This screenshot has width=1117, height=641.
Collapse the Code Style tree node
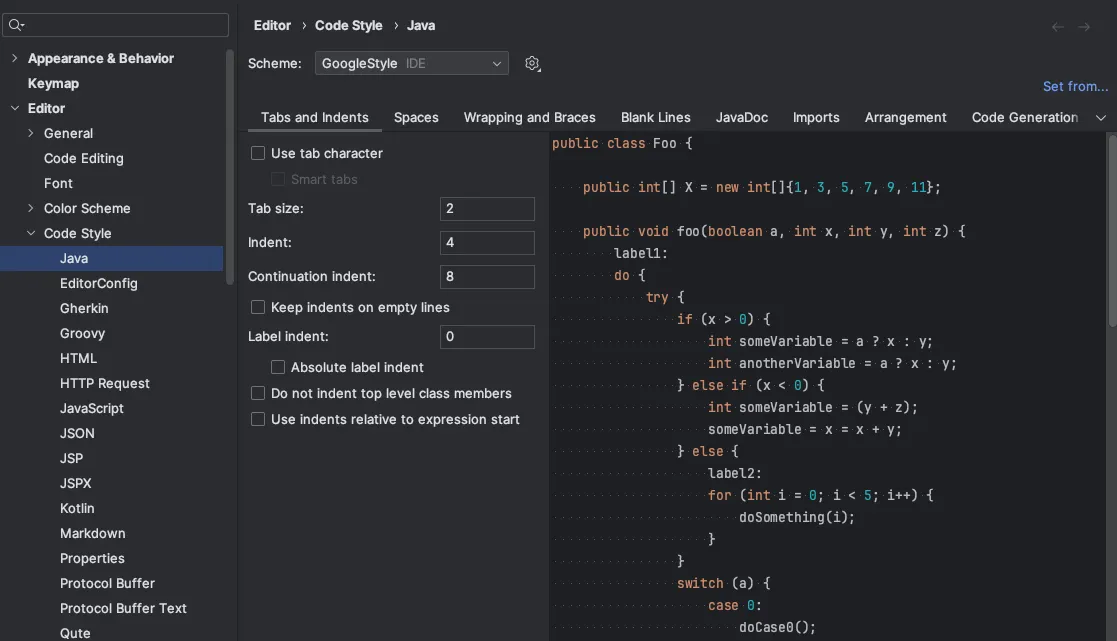(x=31, y=234)
